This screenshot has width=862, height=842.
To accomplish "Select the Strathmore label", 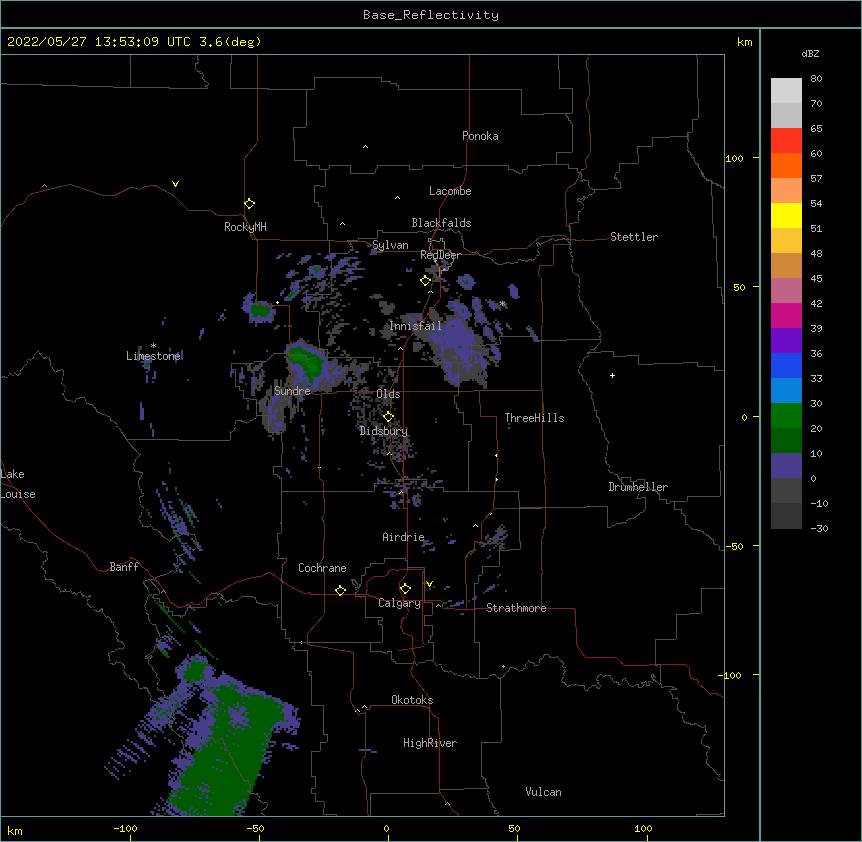I will 516,608.
